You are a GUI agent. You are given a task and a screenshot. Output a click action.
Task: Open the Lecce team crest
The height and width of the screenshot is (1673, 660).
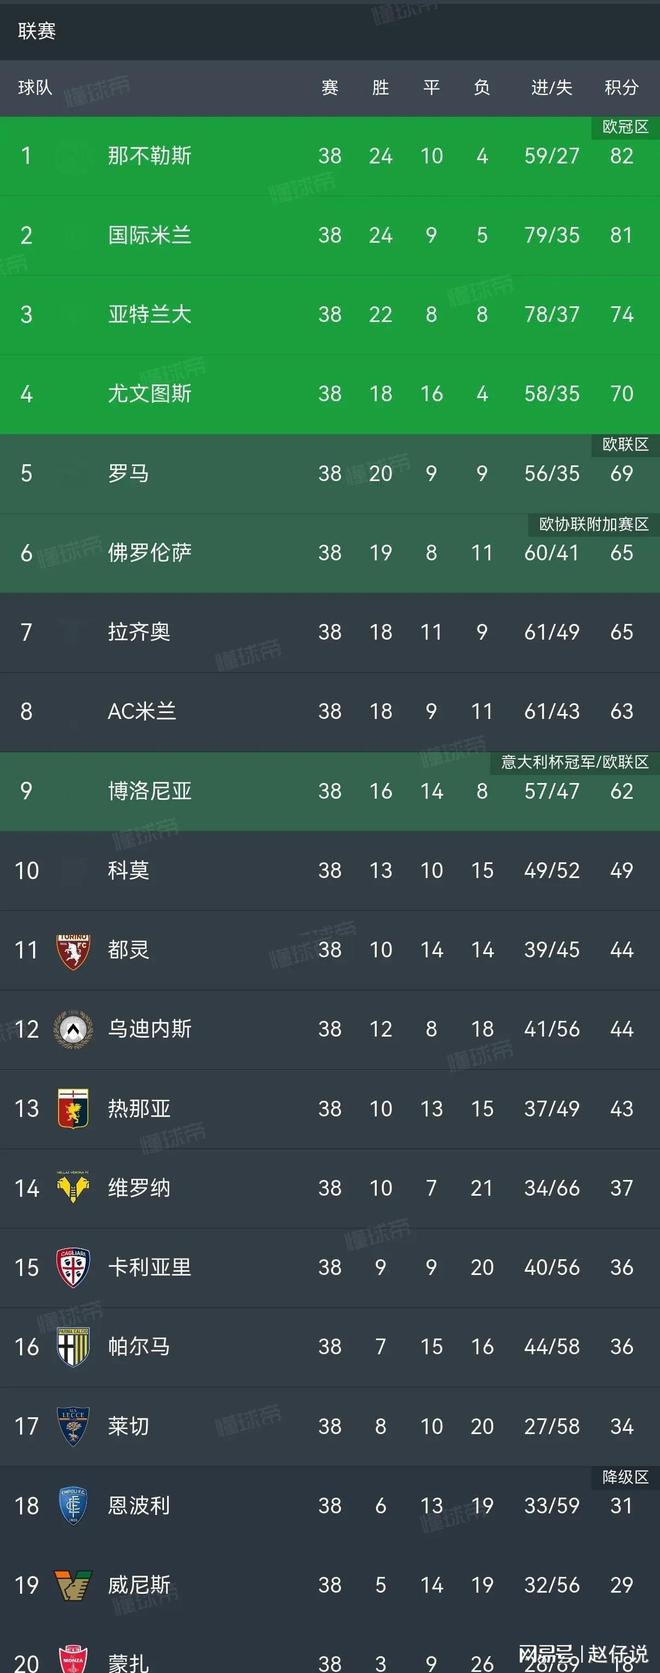[x=74, y=1426]
